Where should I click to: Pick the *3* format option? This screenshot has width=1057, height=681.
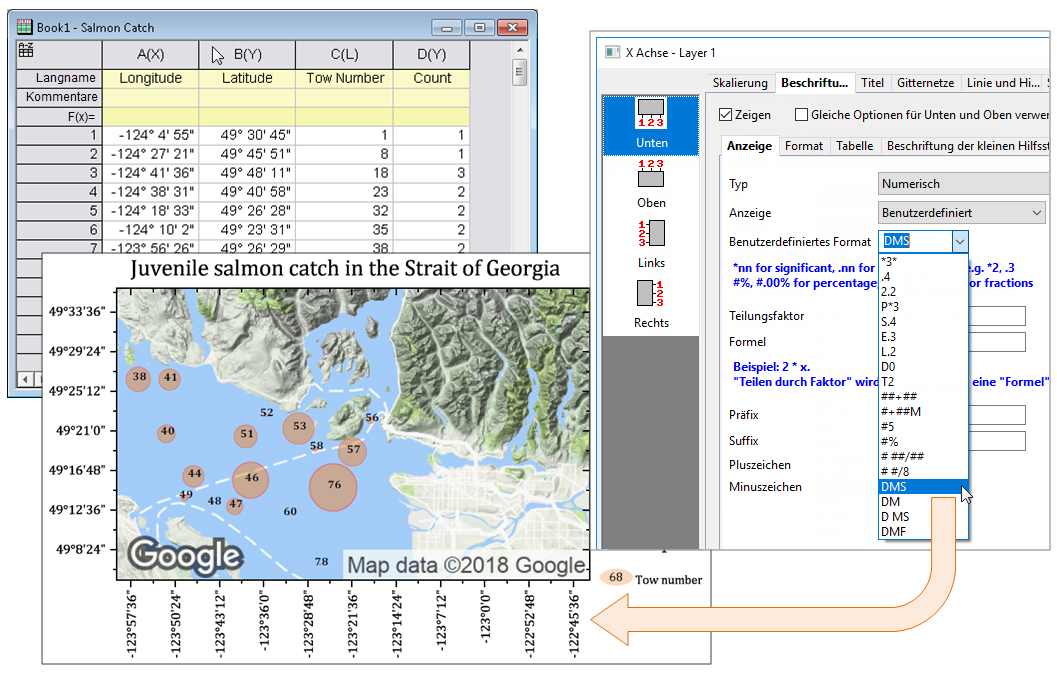pos(923,262)
